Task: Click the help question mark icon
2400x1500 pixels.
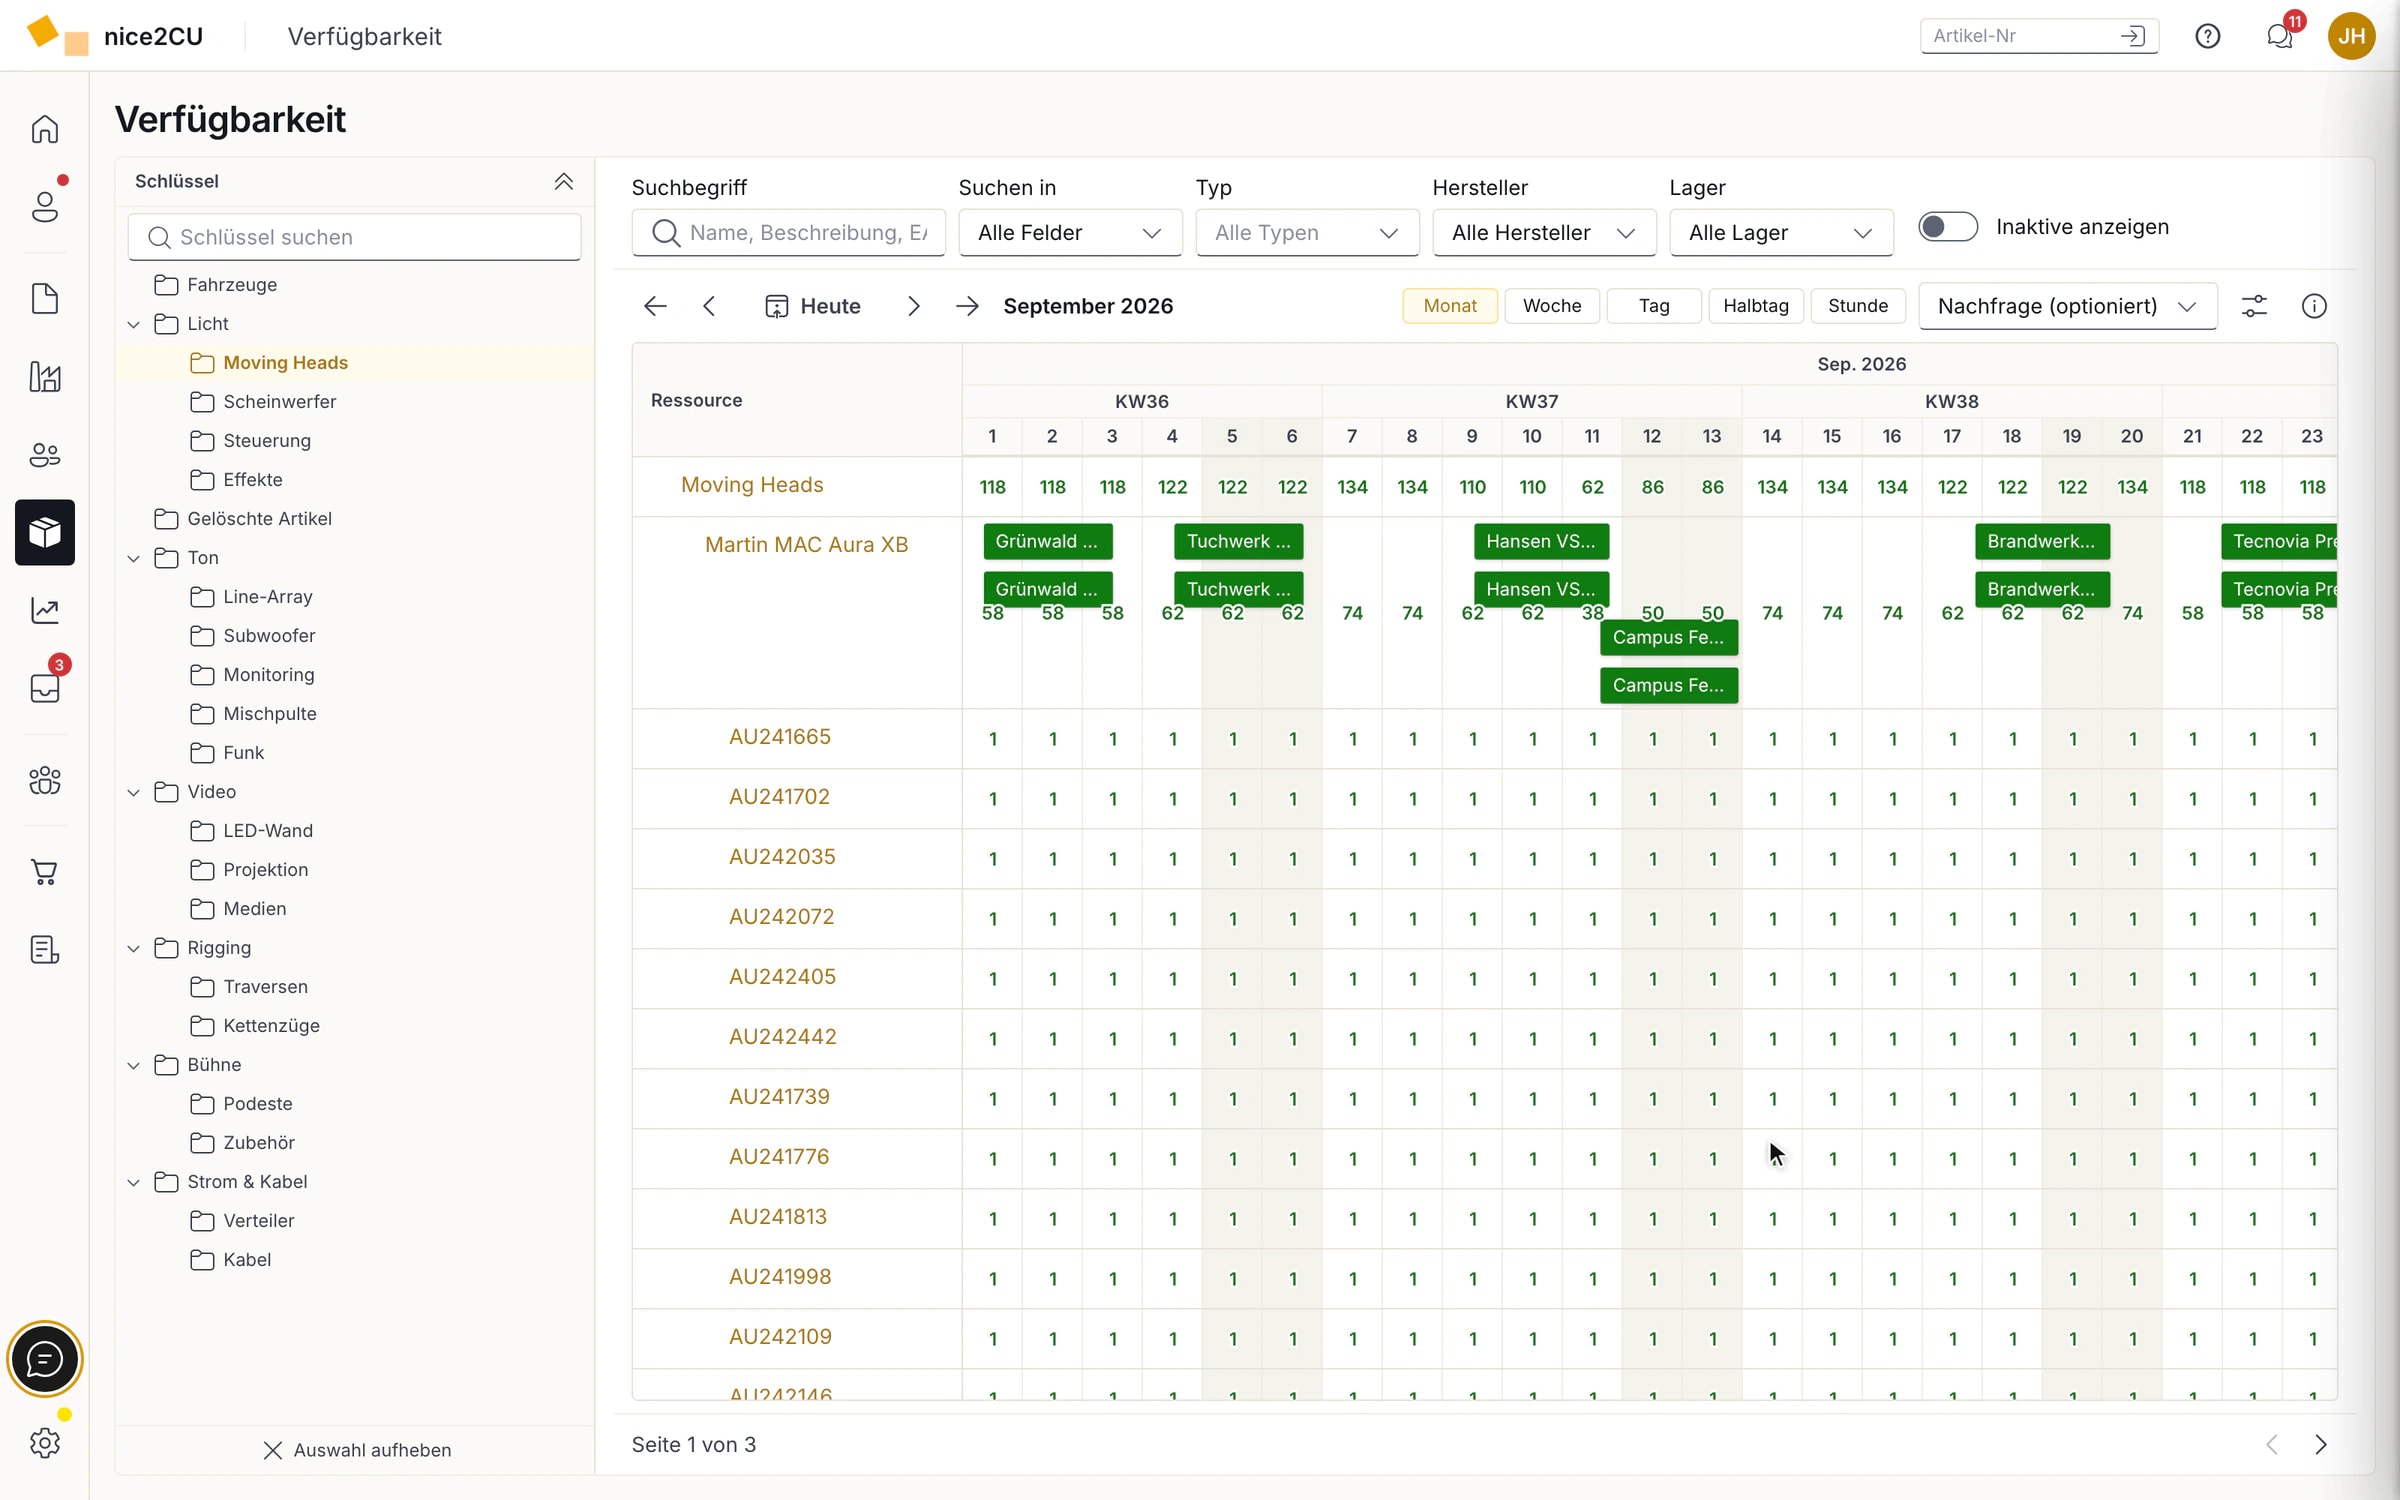Action: tap(2207, 36)
